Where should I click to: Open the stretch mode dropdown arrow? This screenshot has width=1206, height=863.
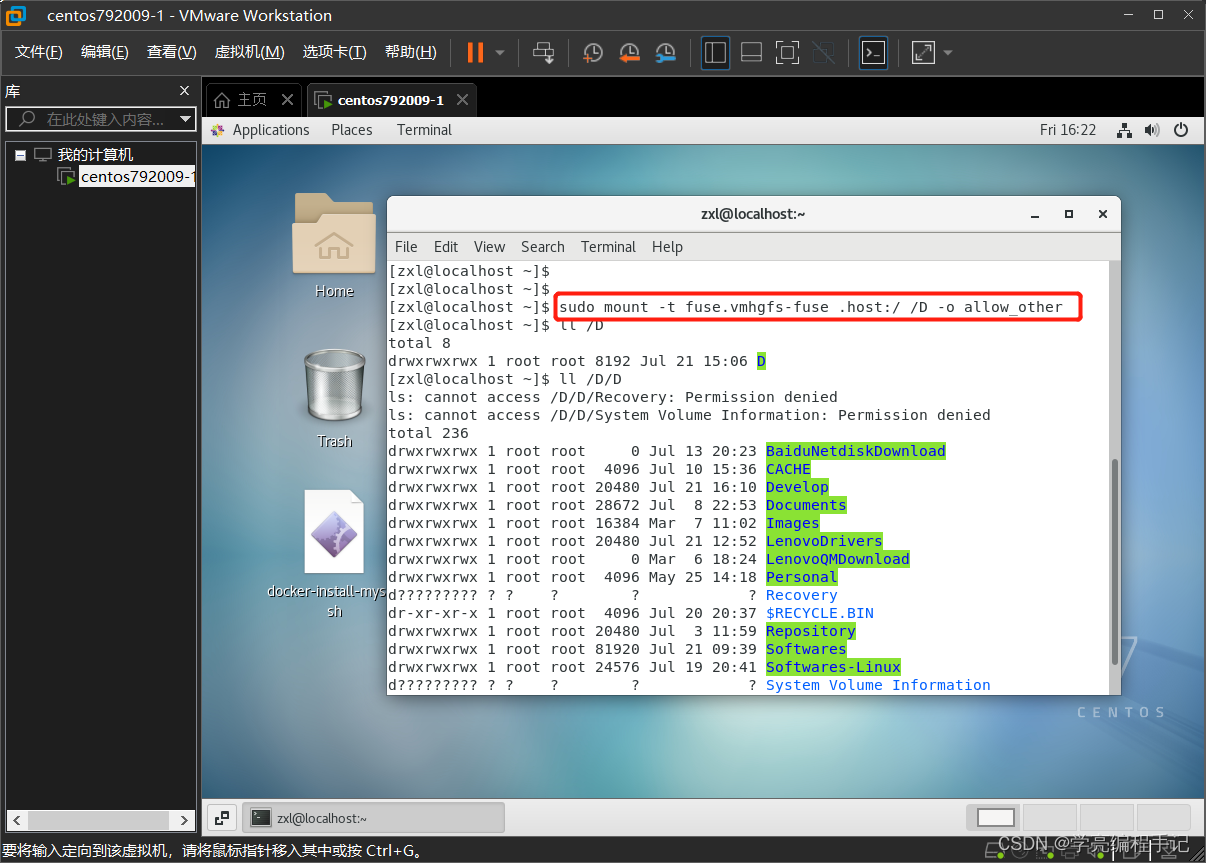click(947, 52)
